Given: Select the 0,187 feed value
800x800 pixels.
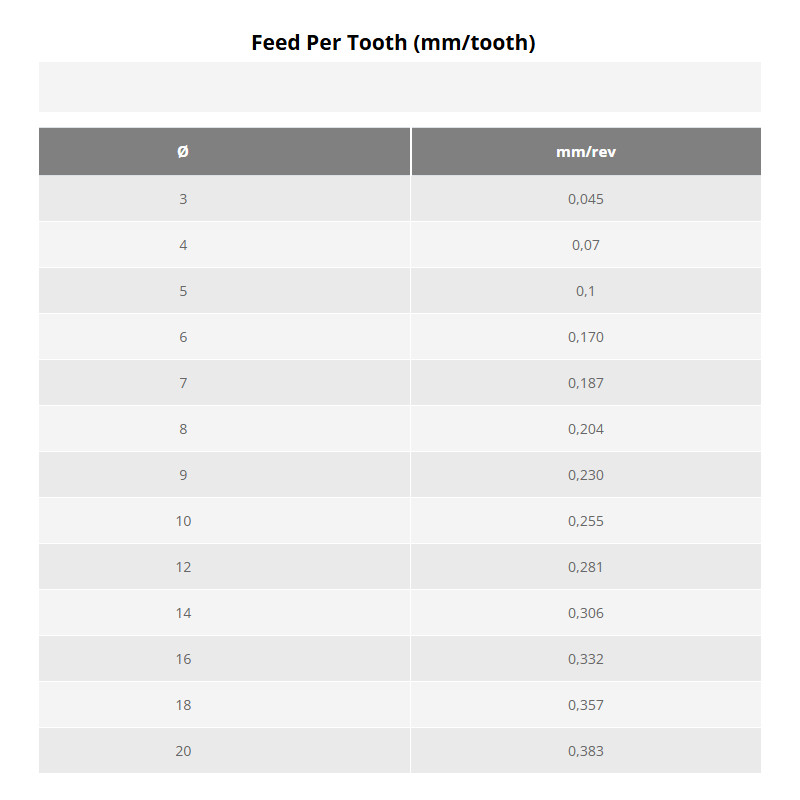Looking at the screenshot, I should (586, 383).
